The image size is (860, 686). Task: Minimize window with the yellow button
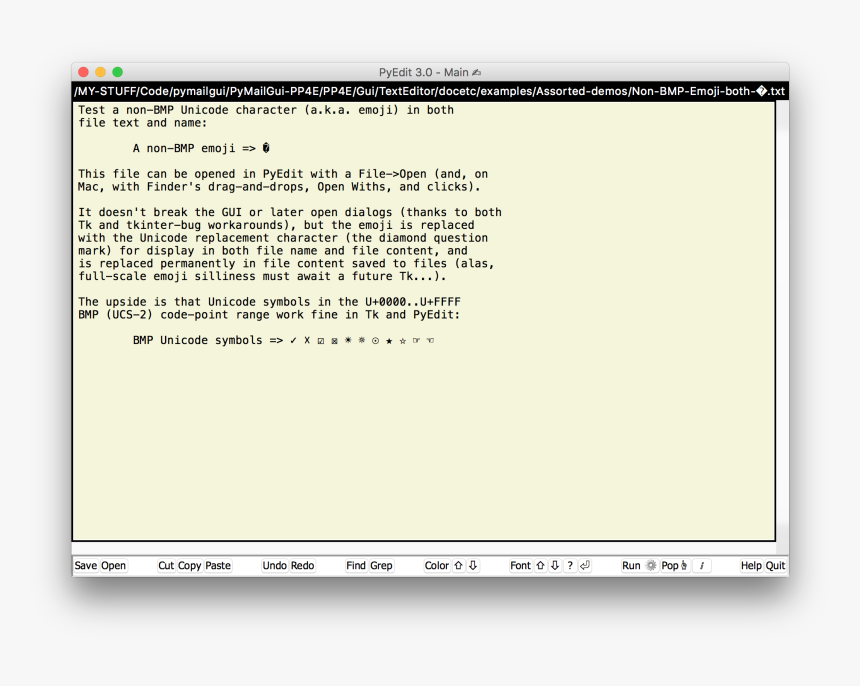coord(100,72)
